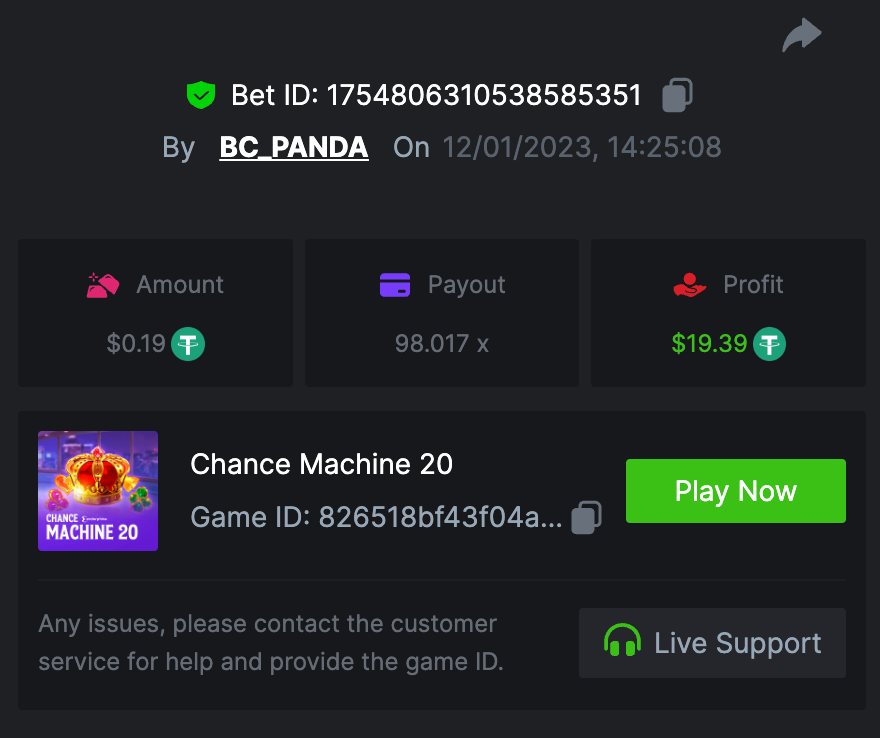Viewport: 880px width, 738px height.
Task: Open the BC_PANDA user profile
Action: tap(294, 148)
